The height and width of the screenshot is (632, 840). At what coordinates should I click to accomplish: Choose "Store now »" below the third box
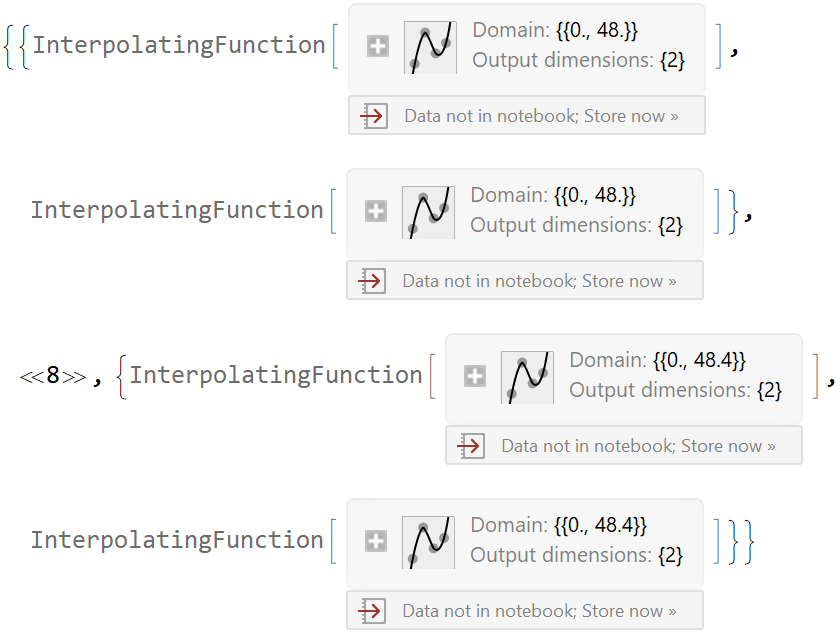click(x=727, y=446)
